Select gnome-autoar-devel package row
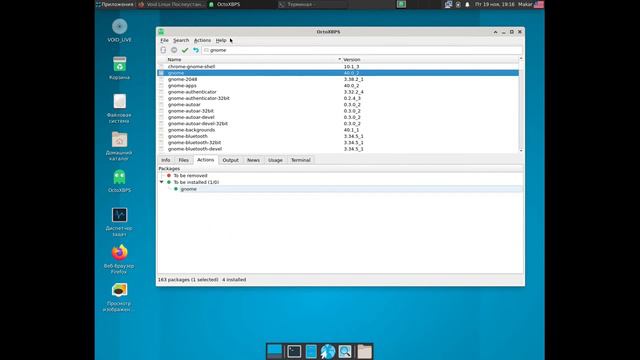Screen dimensions: 640x360 click(338, 117)
